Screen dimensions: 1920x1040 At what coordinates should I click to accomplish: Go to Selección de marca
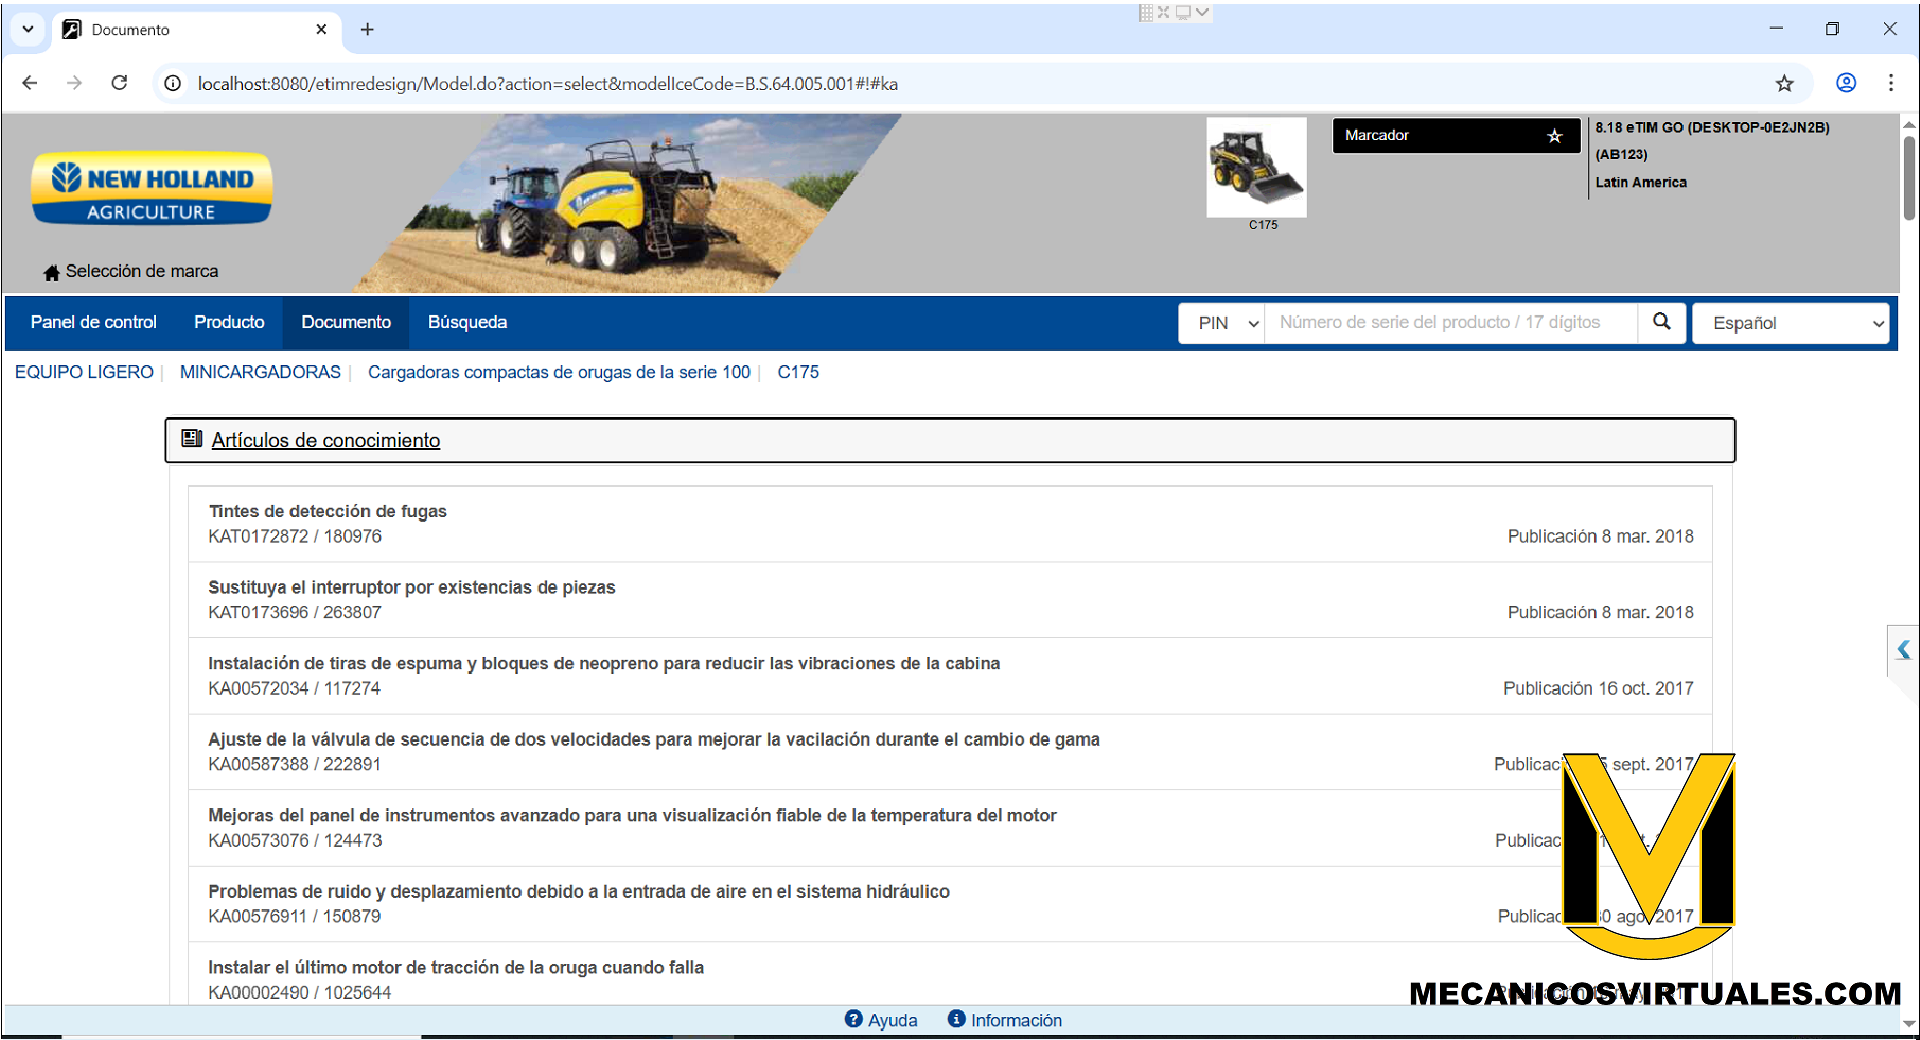(x=142, y=271)
